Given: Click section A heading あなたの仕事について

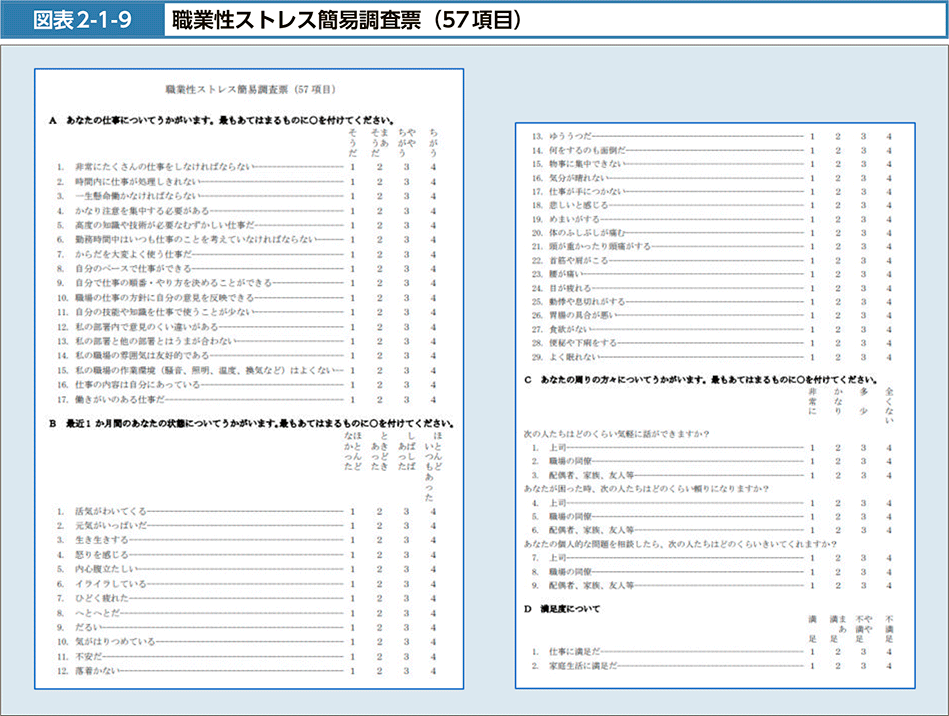Looking at the screenshot, I should coord(220,120).
